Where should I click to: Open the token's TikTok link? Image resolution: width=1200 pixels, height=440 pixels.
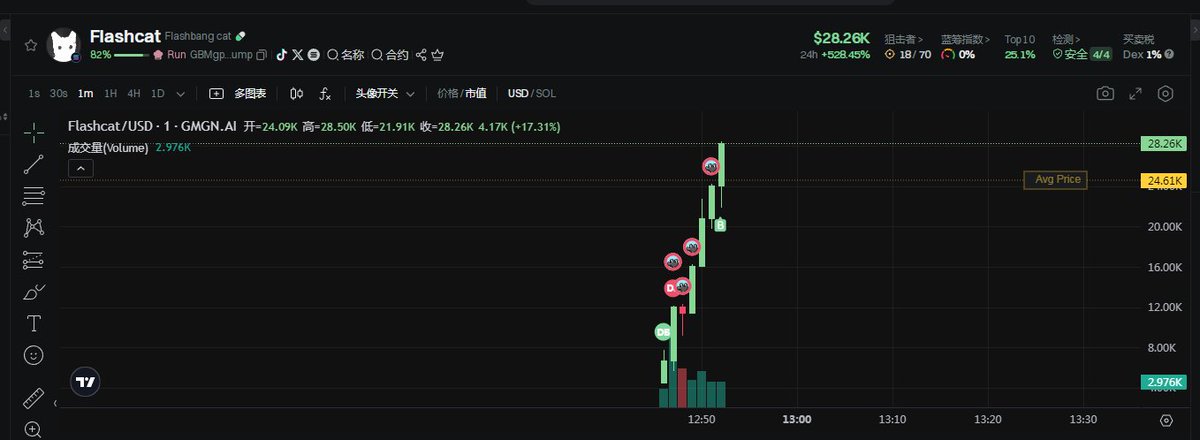282,54
